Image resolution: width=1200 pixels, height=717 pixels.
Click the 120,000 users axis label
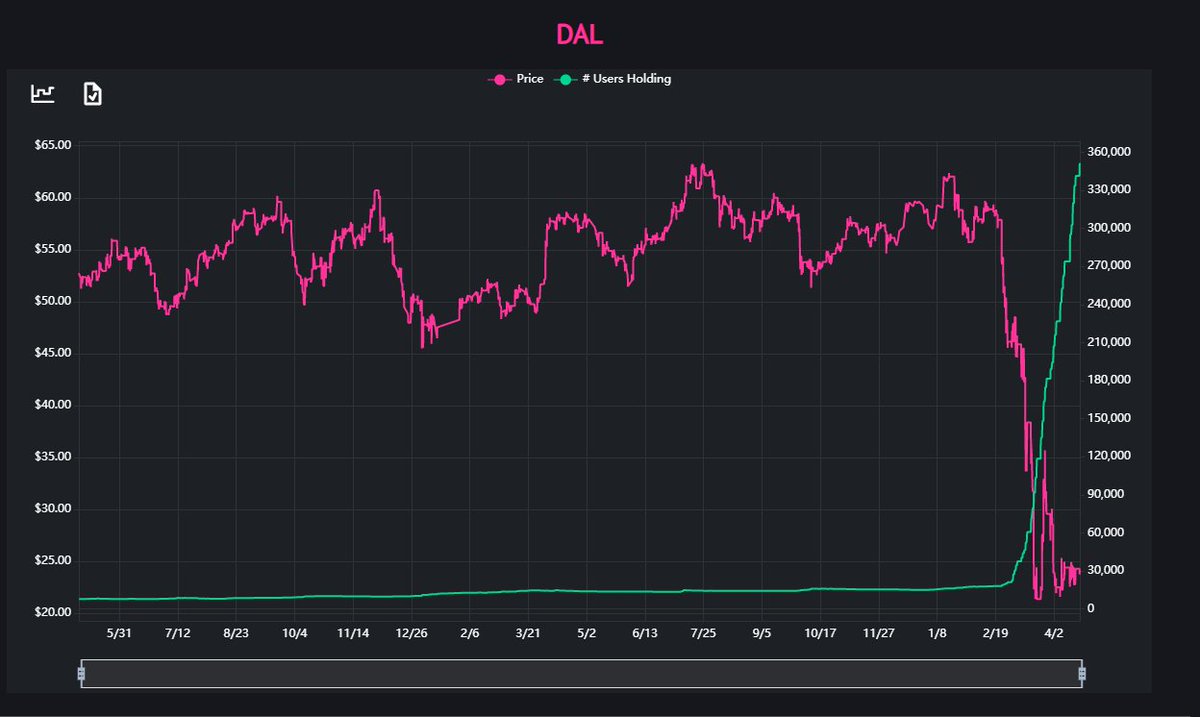[x=1110, y=456]
